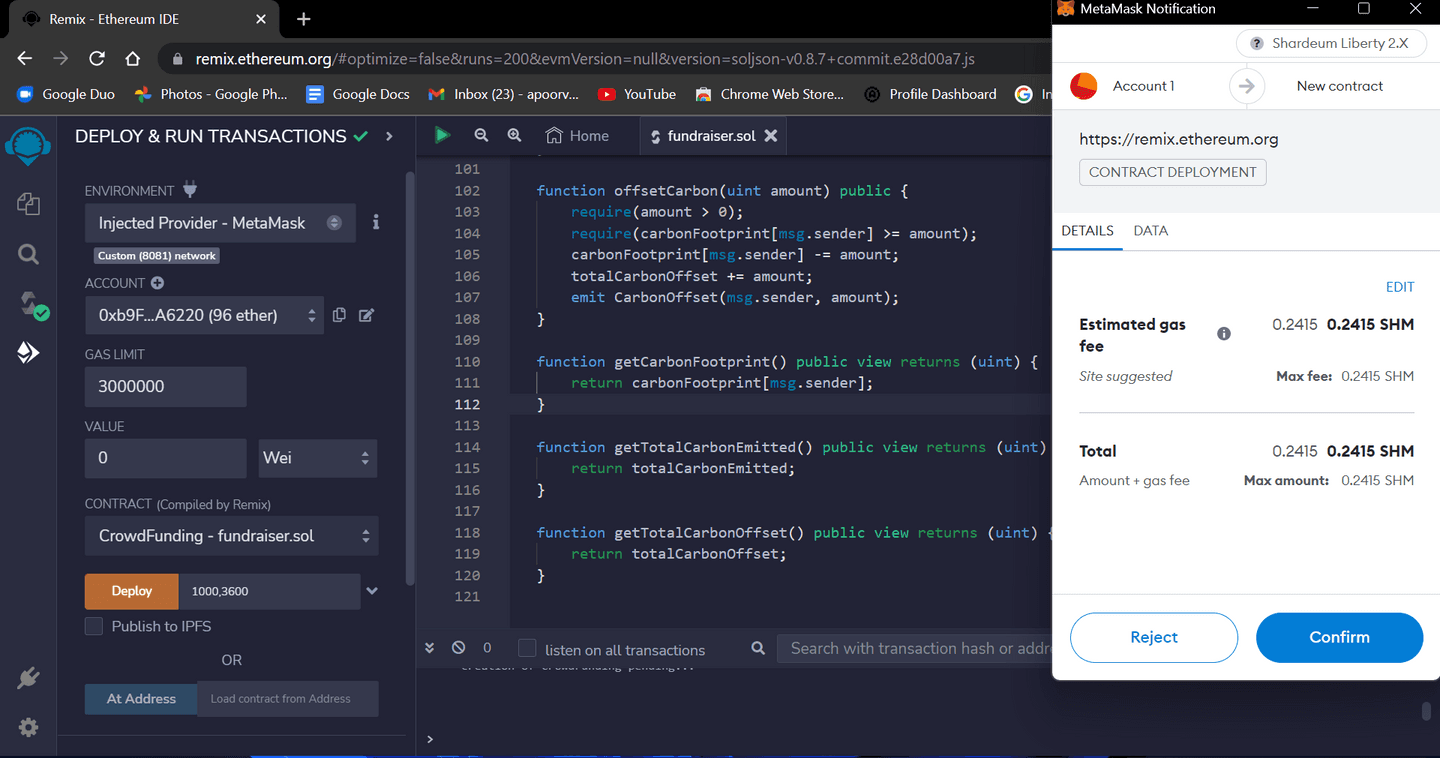Click the Custom (8081) network badge
The height and width of the screenshot is (758, 1440).
click(157, 256)
